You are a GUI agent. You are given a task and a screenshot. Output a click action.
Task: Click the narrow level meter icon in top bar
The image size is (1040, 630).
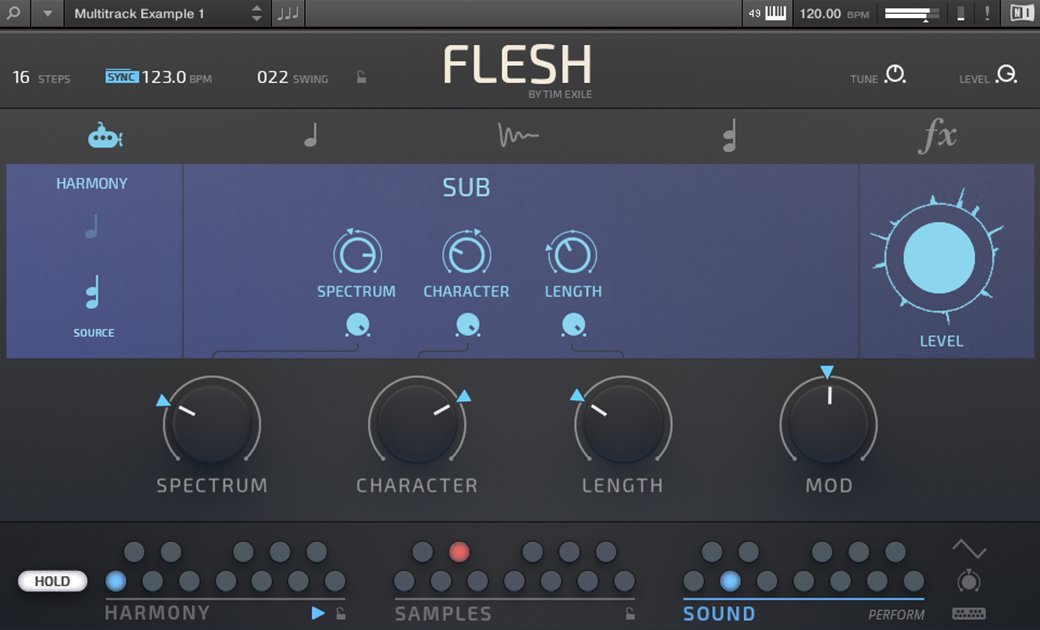coord(960,13)
